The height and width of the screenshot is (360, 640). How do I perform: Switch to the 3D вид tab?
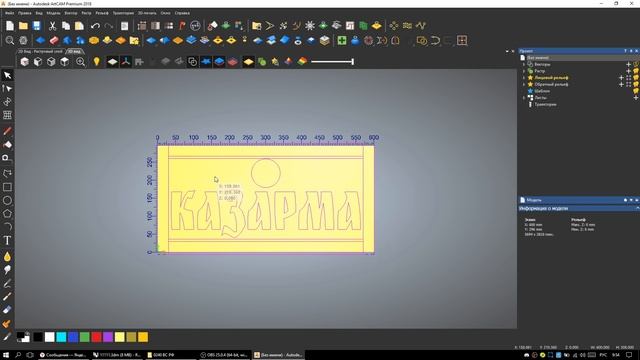coord(74,51)
